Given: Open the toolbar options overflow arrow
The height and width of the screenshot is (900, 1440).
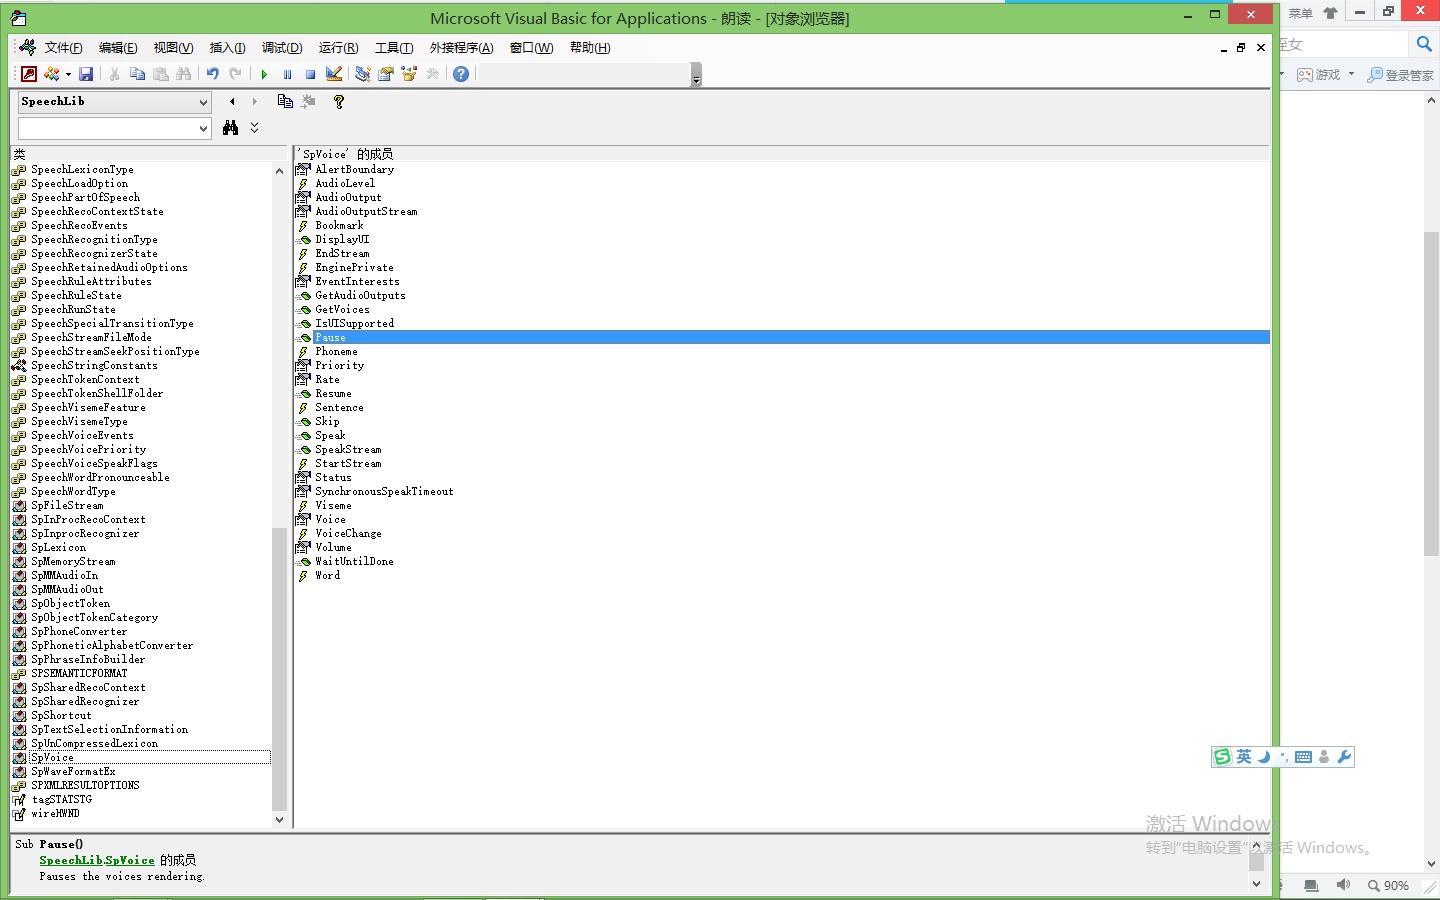Looking at the screenshot, I should (696, 75).
